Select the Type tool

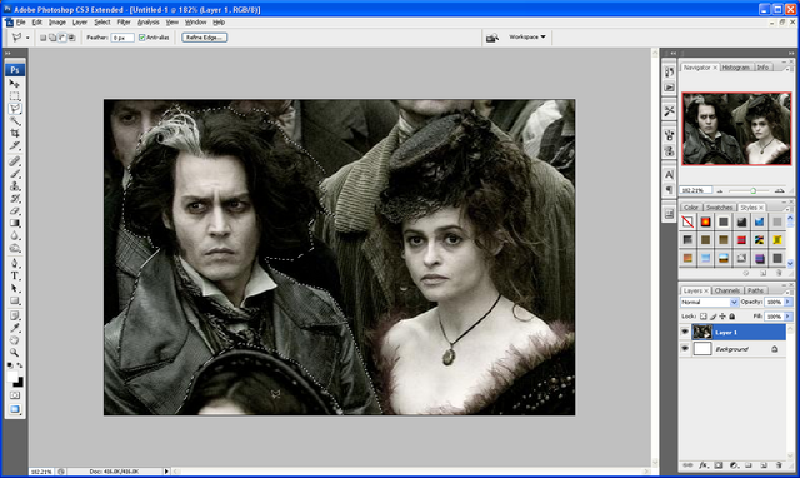15,276
